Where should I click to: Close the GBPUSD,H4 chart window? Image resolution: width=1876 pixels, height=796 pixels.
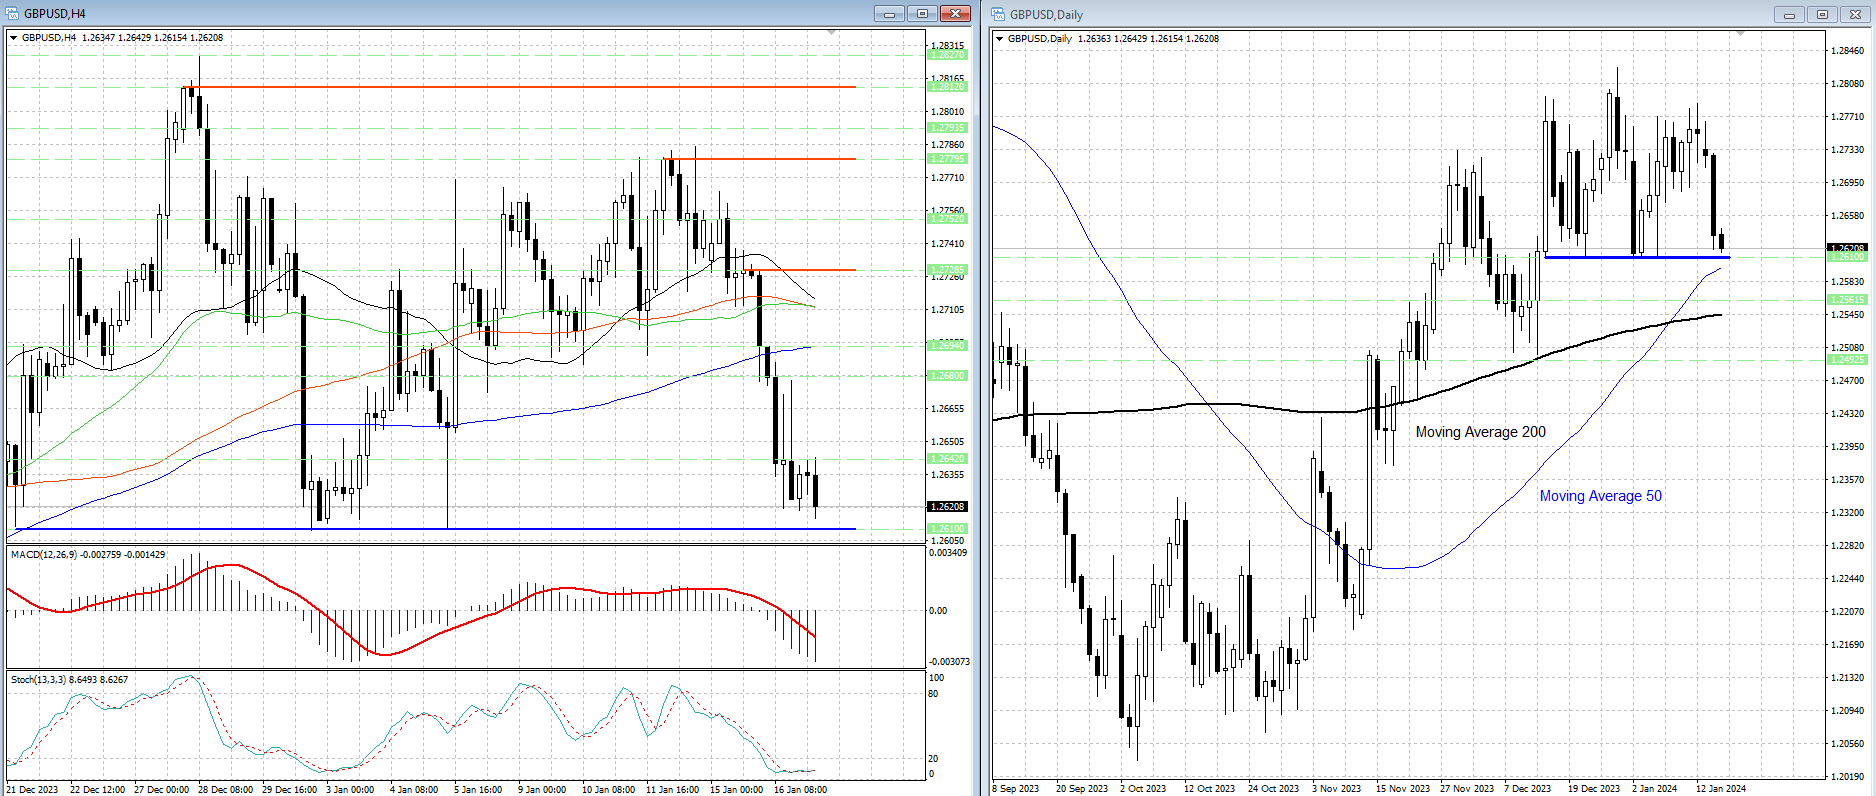click(955, 14)
